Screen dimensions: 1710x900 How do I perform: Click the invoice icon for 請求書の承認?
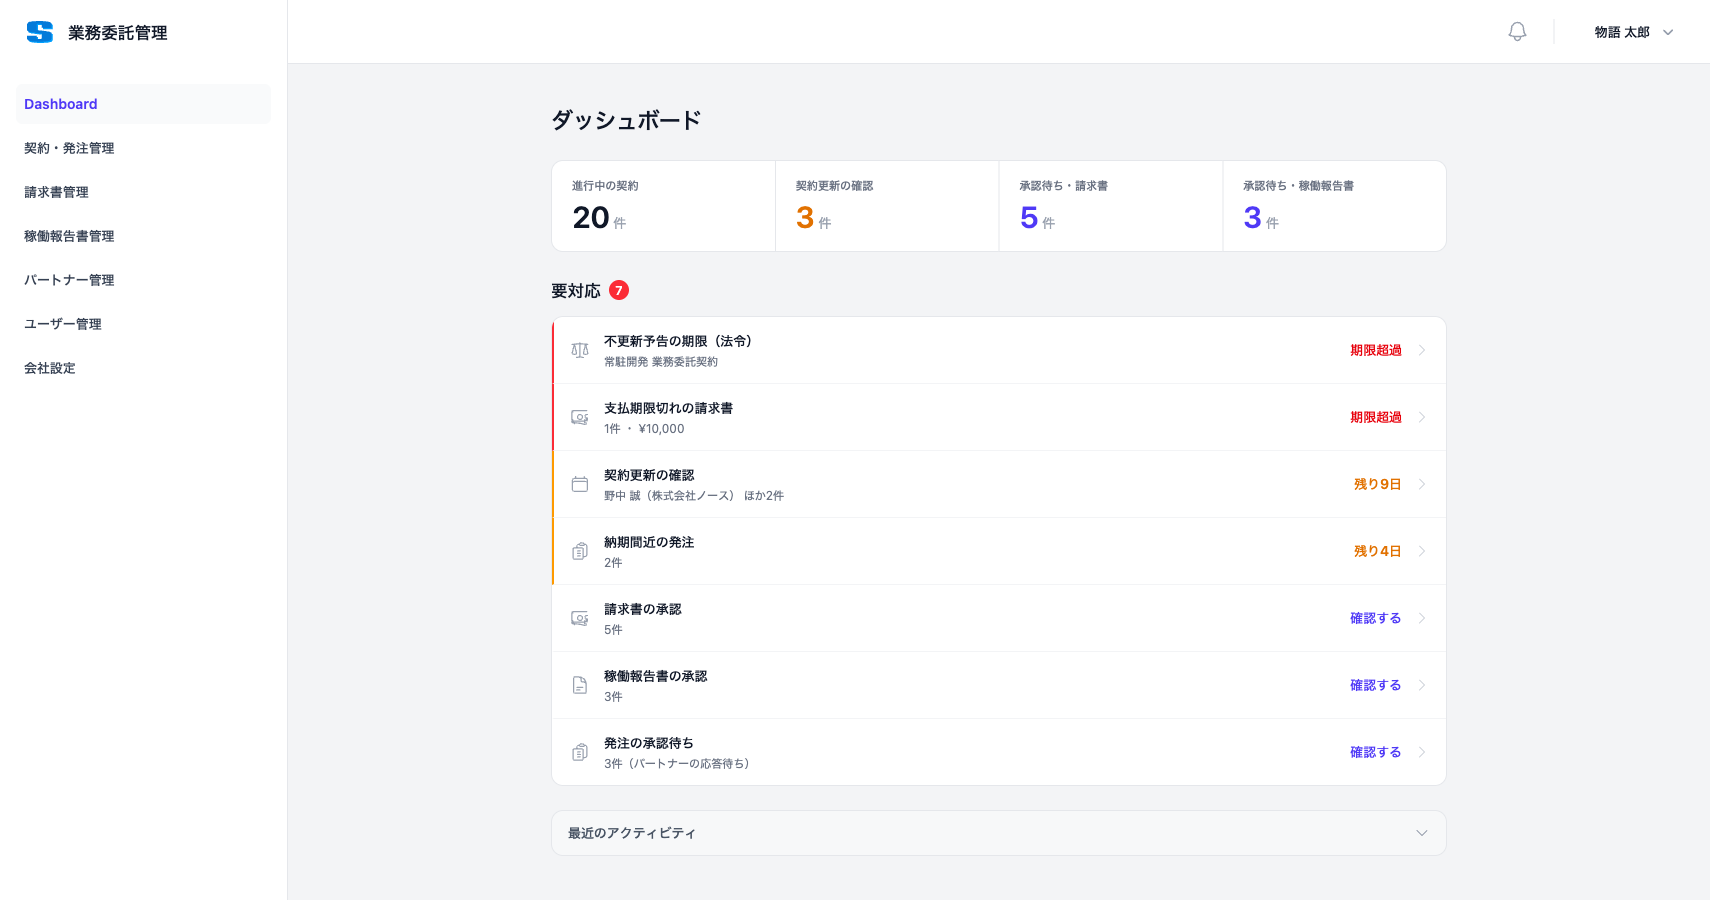(580, 618)
